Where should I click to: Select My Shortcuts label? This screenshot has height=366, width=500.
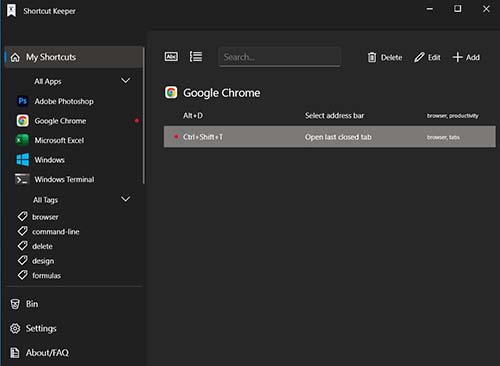(51, 57)
